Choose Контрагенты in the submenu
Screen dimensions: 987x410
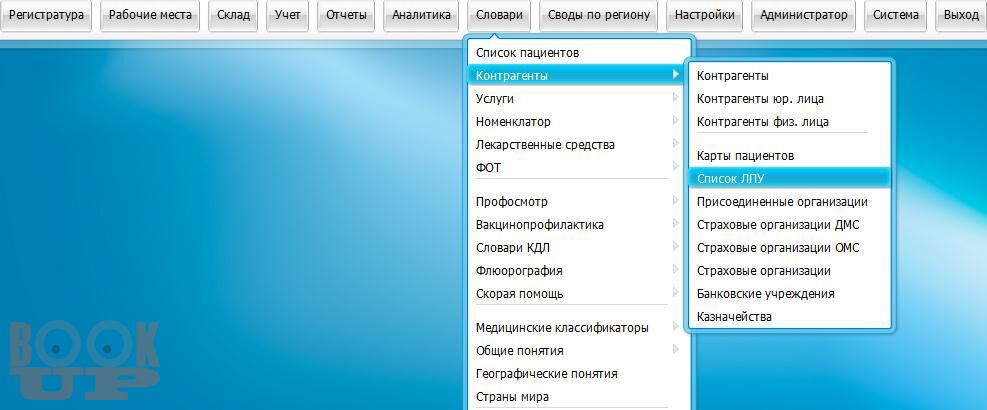point(790,76)
